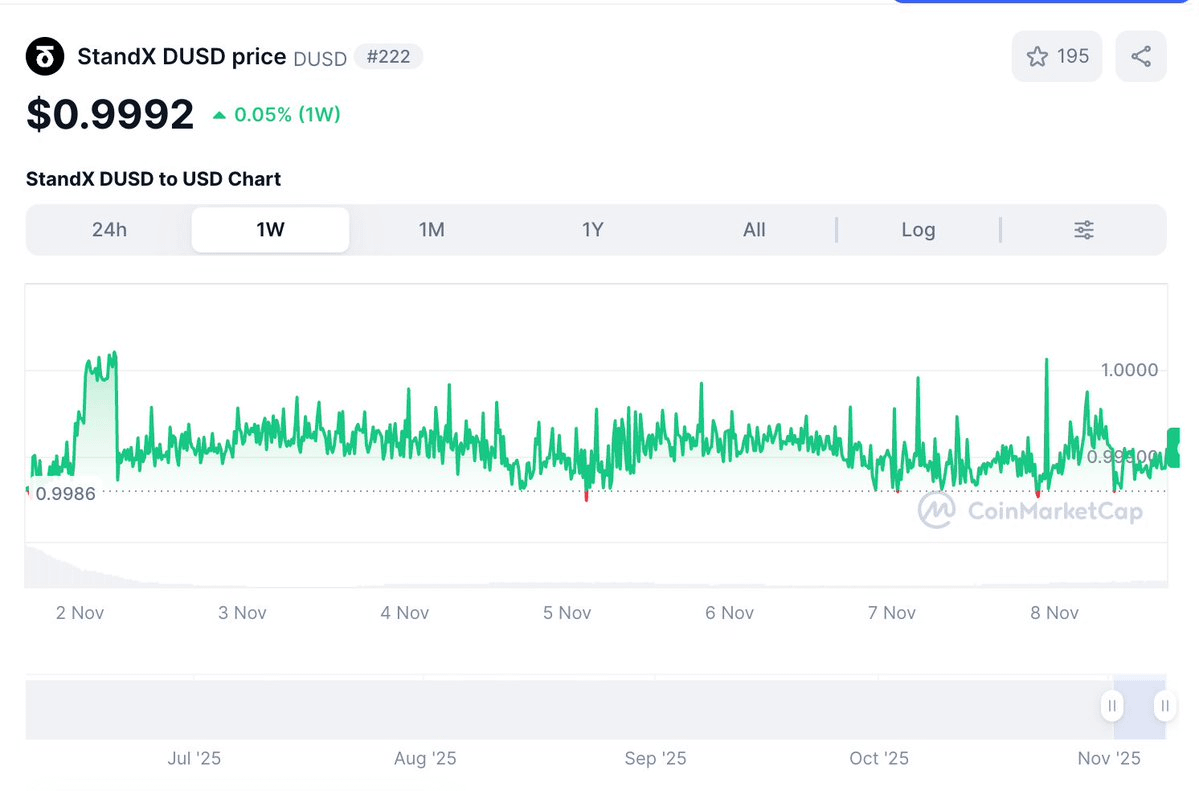Click the $0.9992 current price

pyautogui.click(x=110, y=115)
